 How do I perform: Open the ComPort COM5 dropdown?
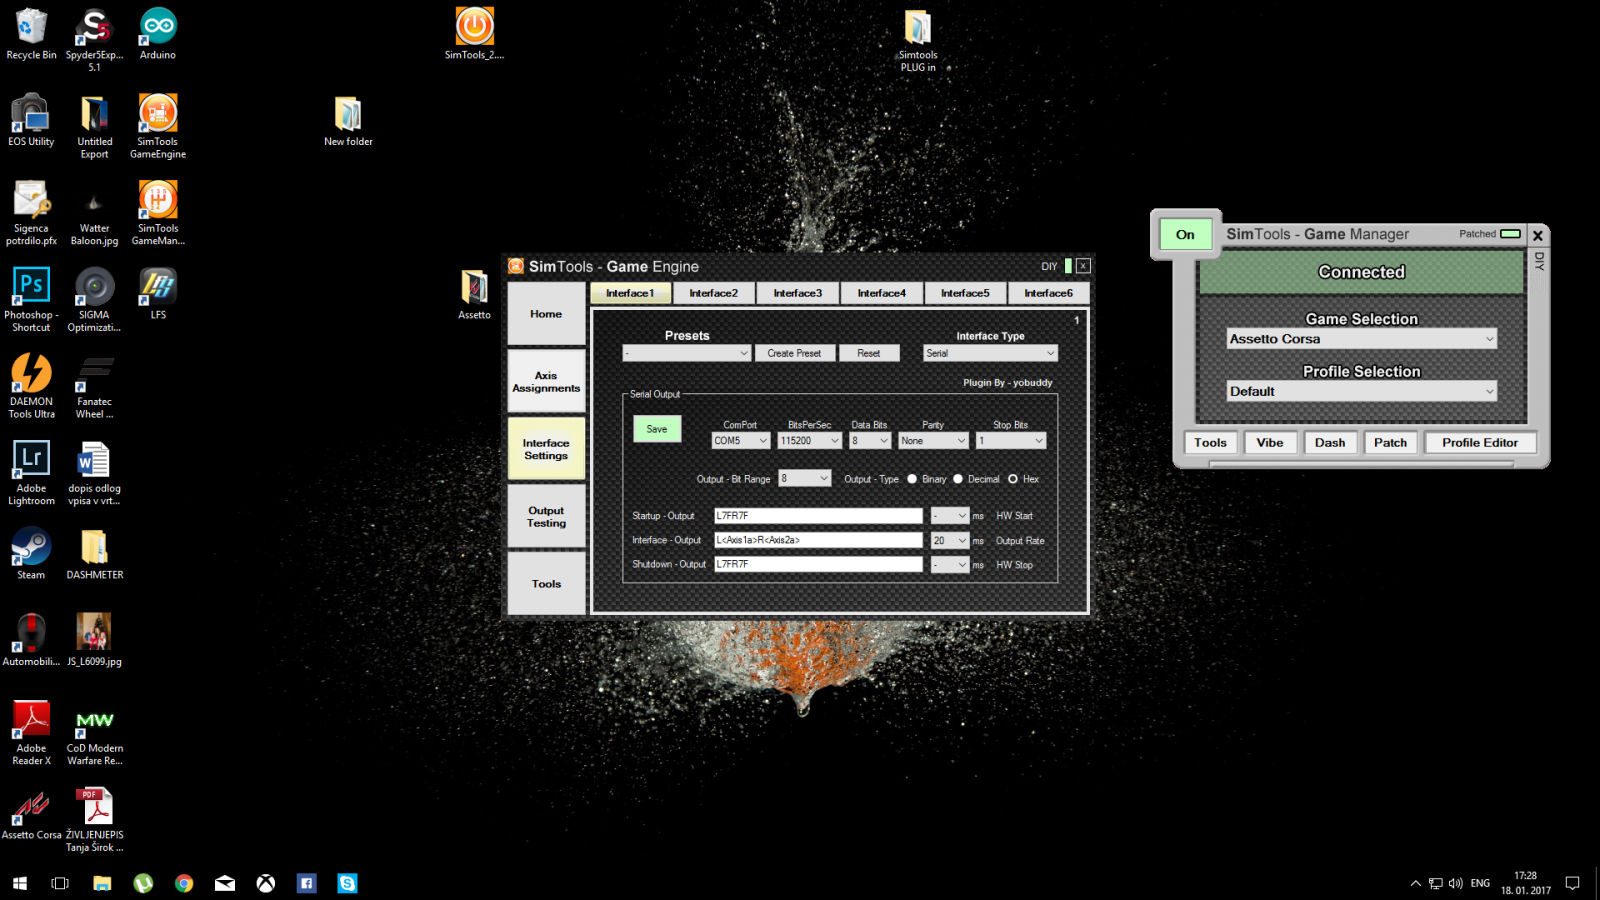click(741, 441)
